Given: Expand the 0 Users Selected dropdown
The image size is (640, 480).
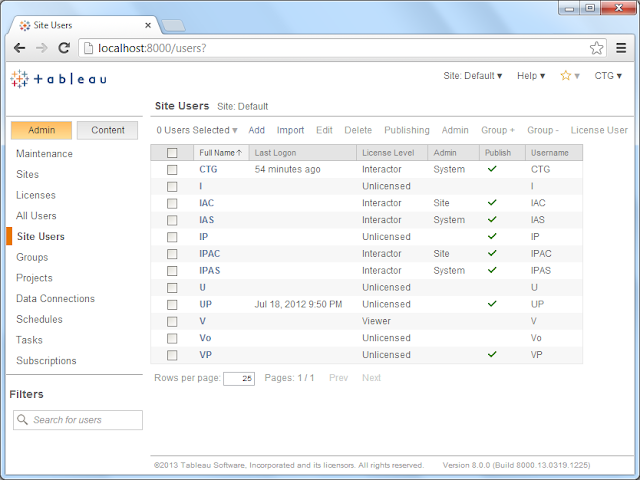Looking at the screenshot, I should click(197, 130).
